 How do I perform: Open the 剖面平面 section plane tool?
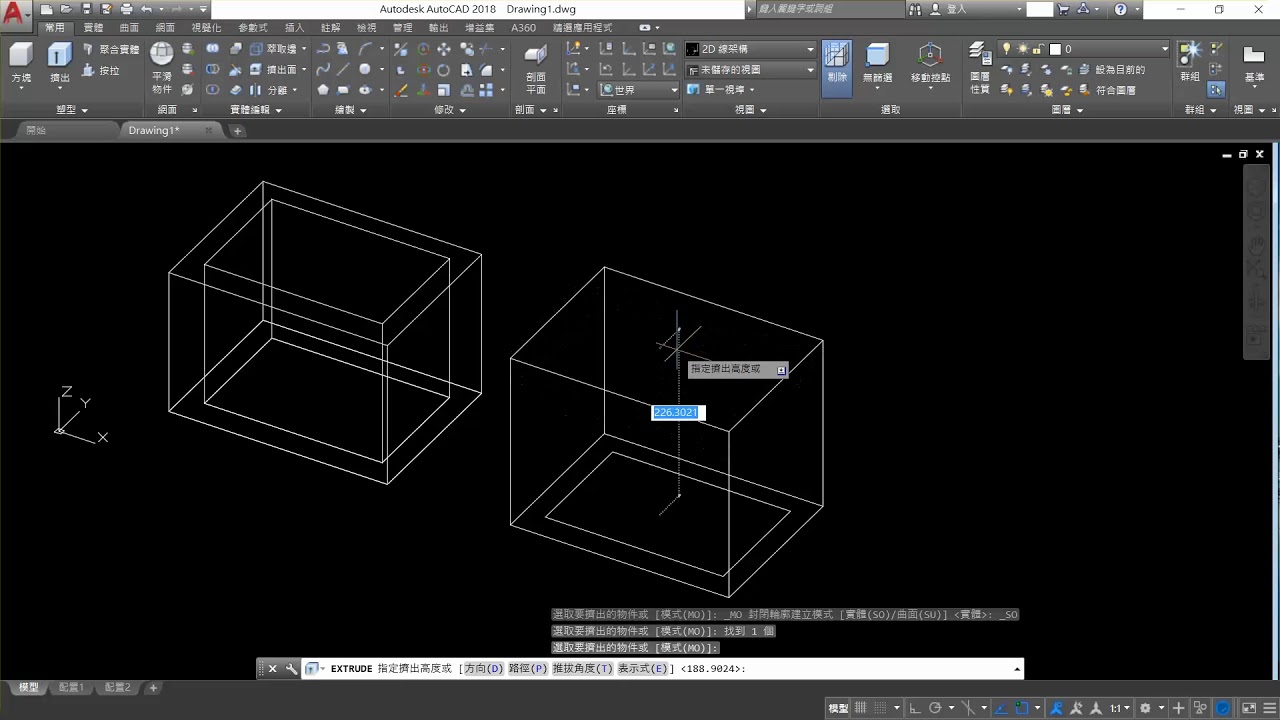tap(536, 68)
